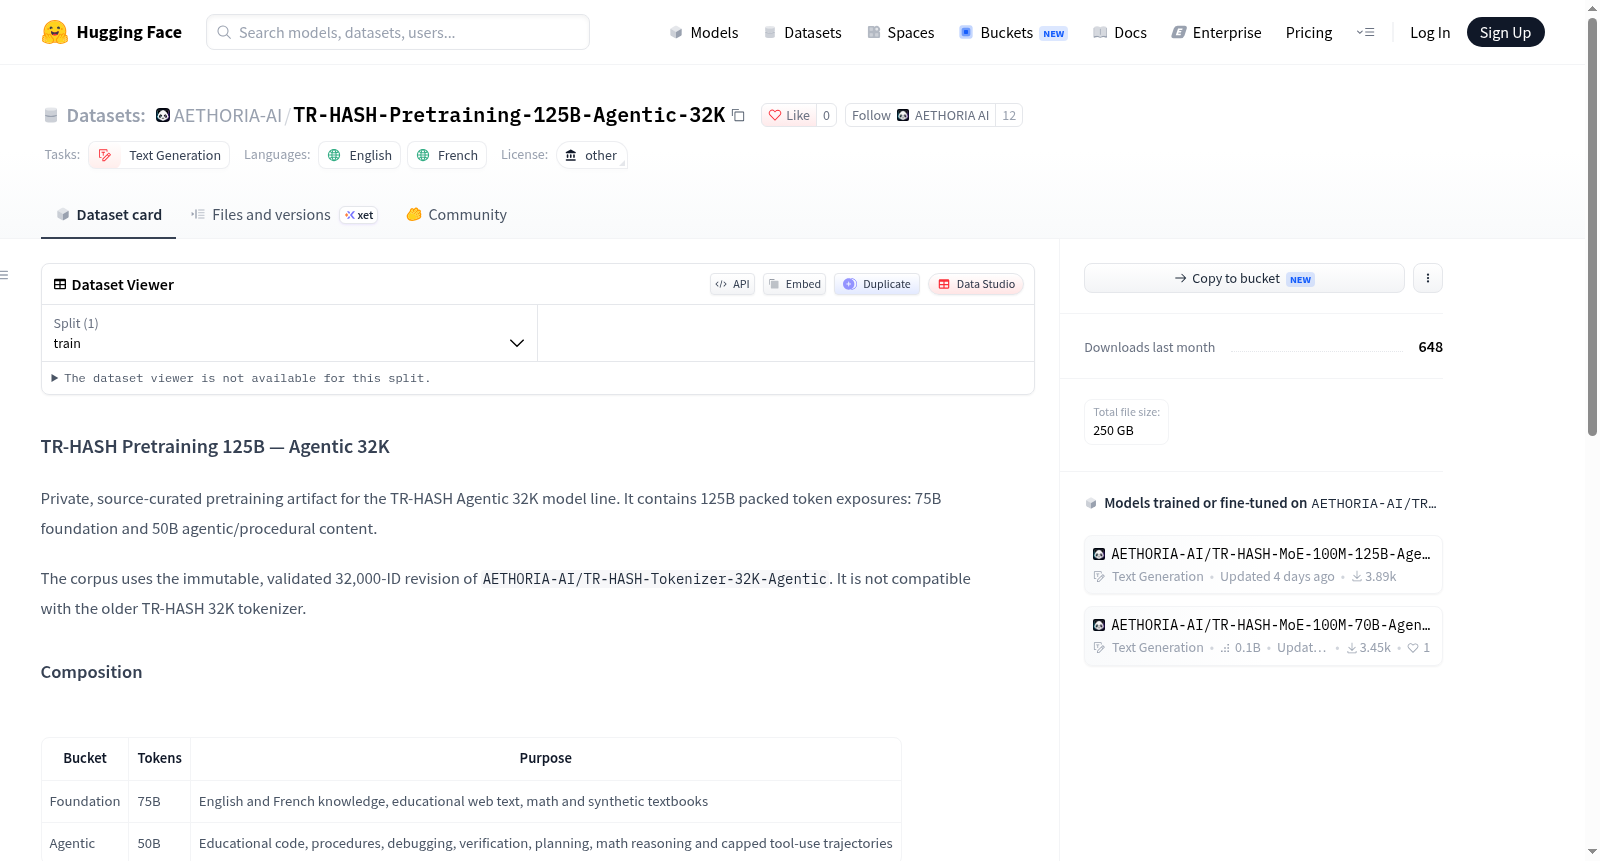Go to Enterprise page
The width and height of the screenshot is (1600, 861).
1216,32
